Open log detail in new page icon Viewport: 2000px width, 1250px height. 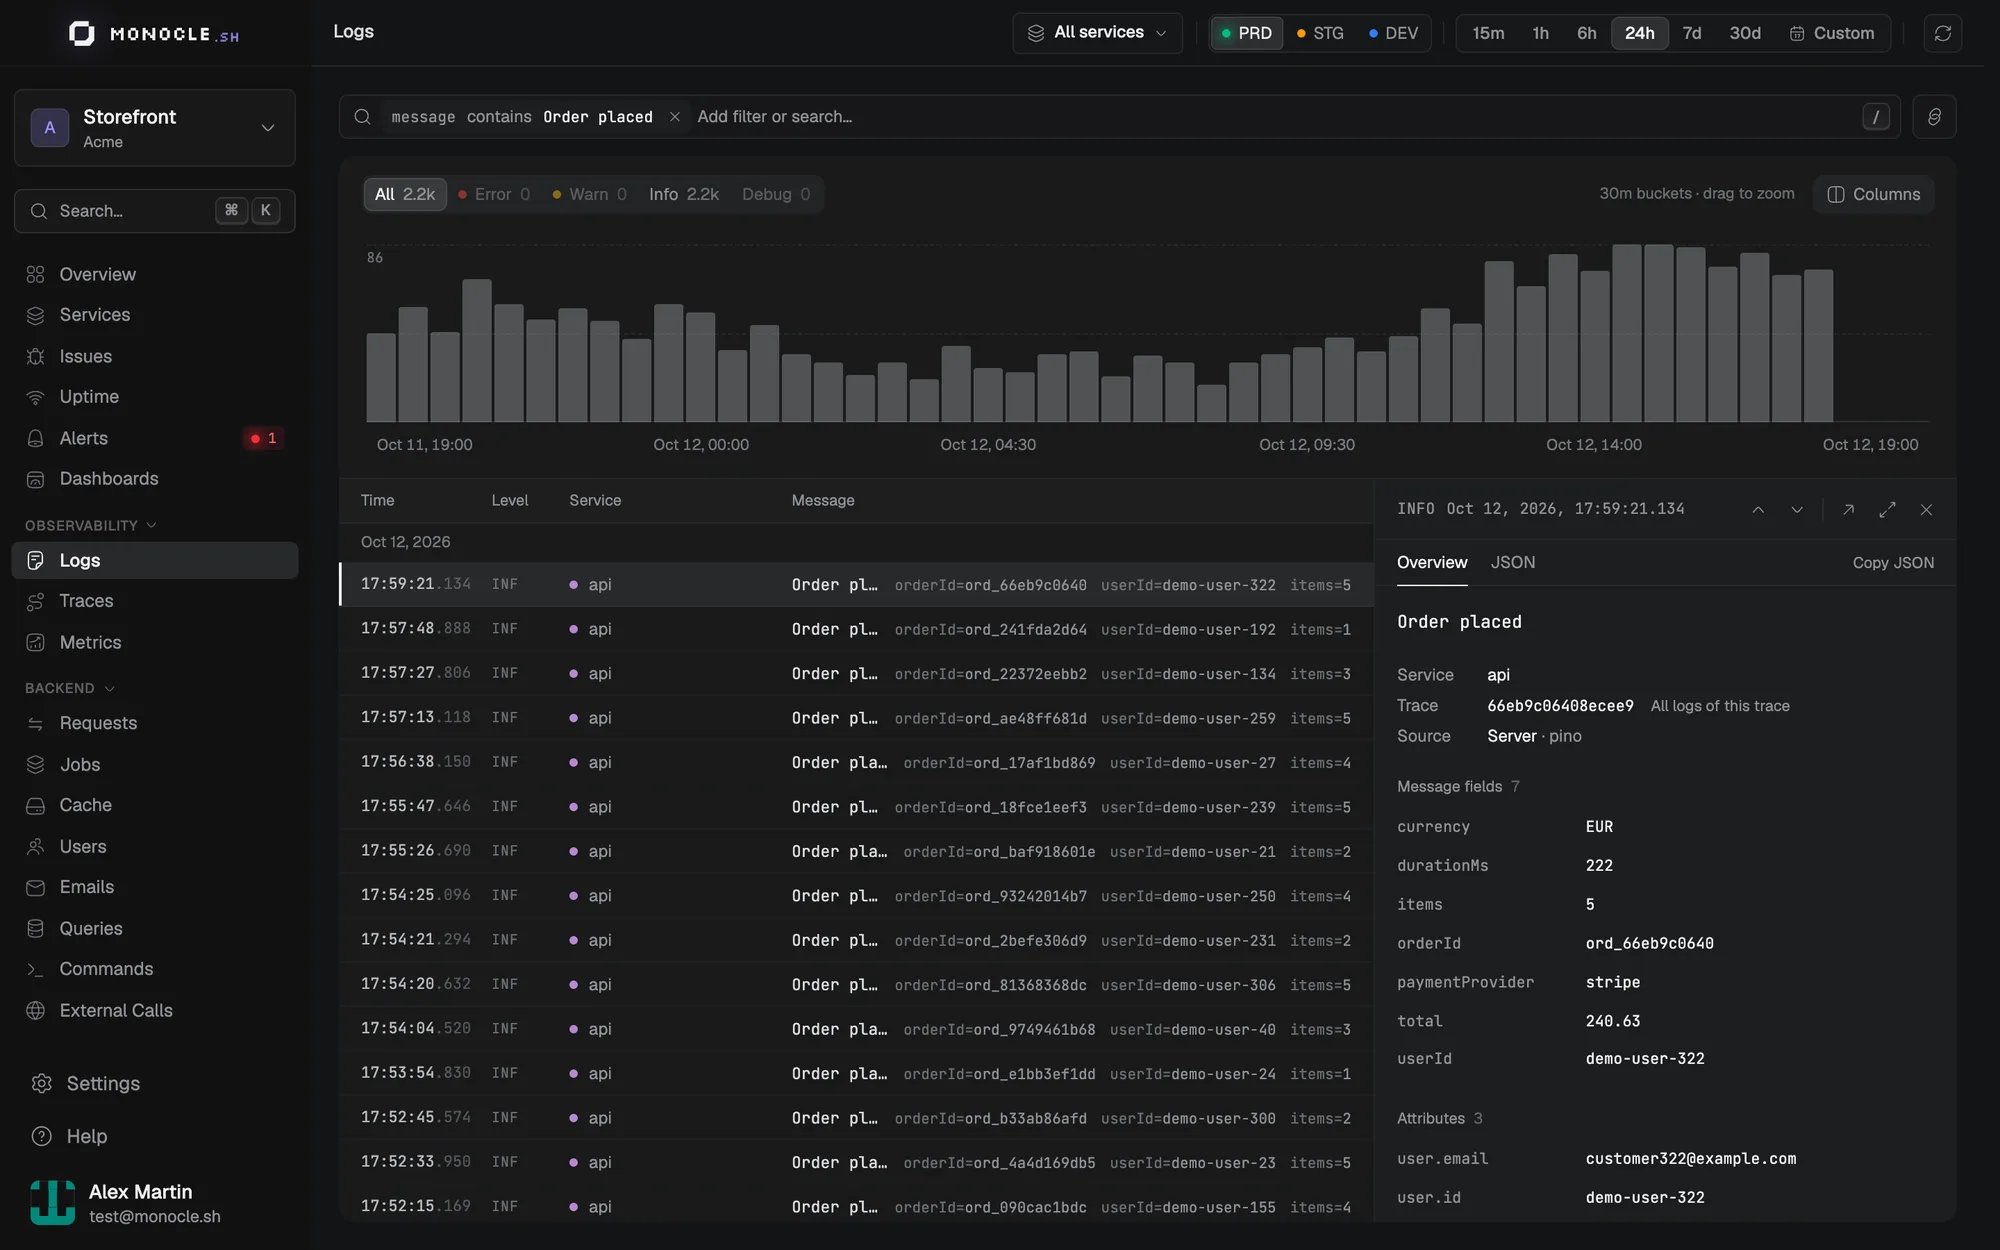[1848, 510]
